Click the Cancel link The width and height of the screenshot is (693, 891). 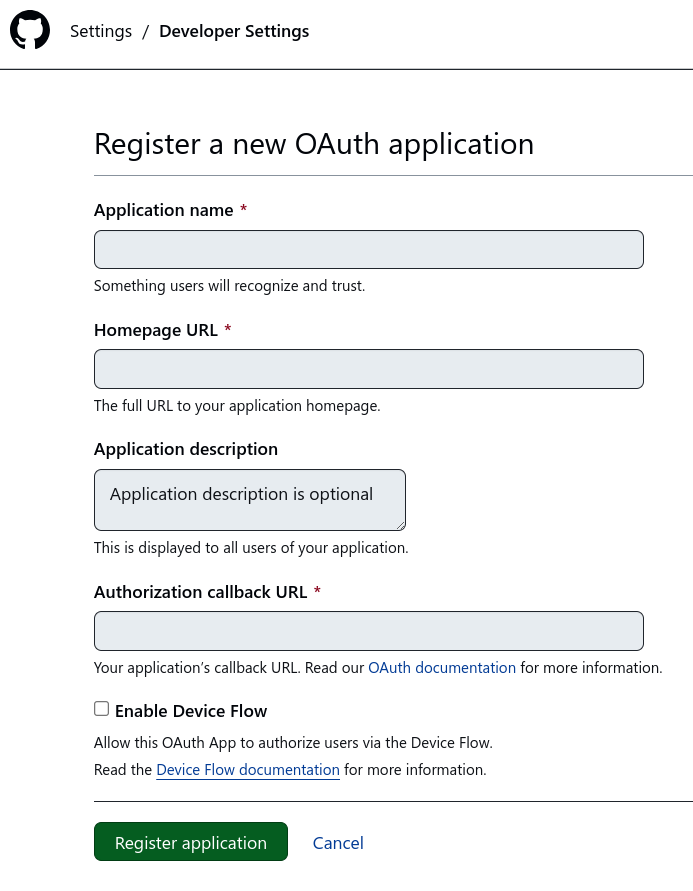[338, 842]
